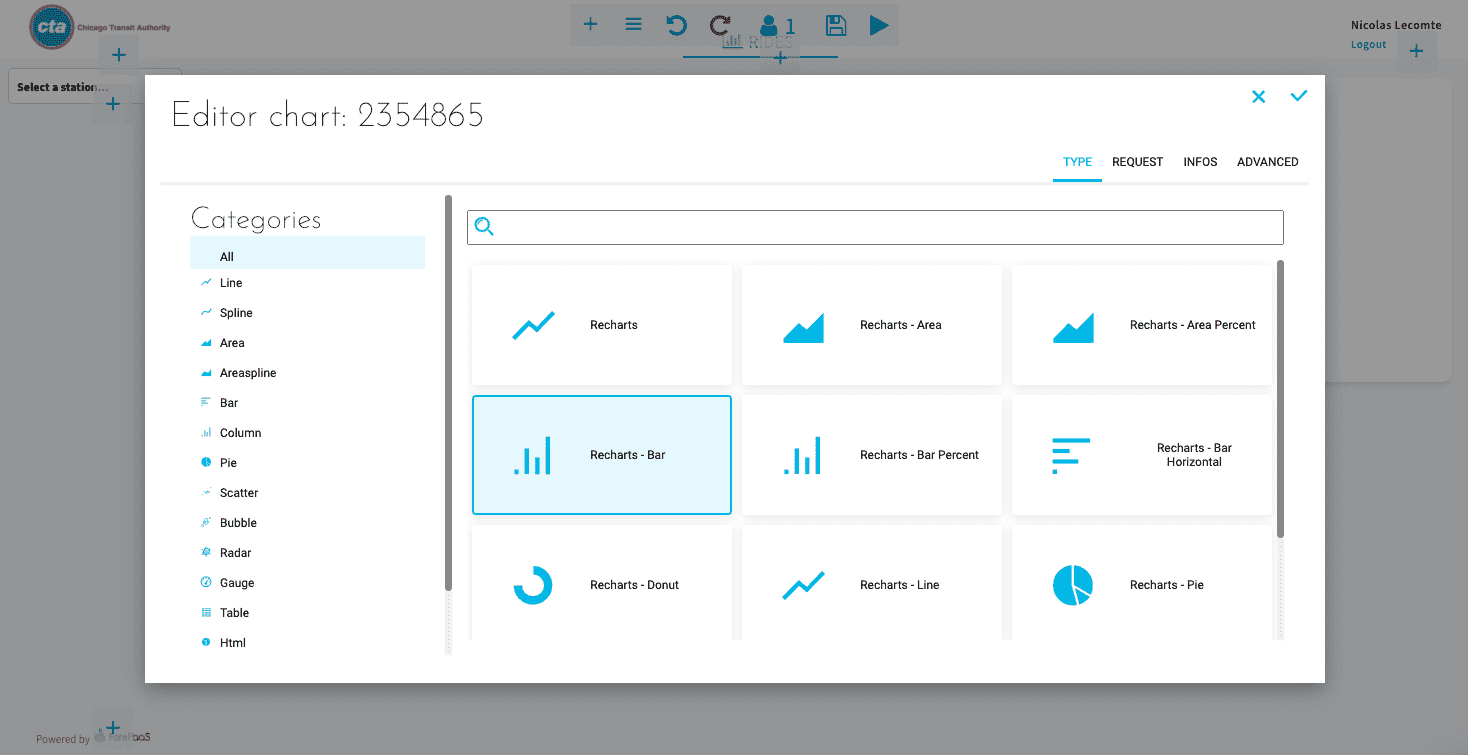Screen dimensions: 1468x755
Task: Open the Select a station dropdown
Action: [x=95, y=86]
